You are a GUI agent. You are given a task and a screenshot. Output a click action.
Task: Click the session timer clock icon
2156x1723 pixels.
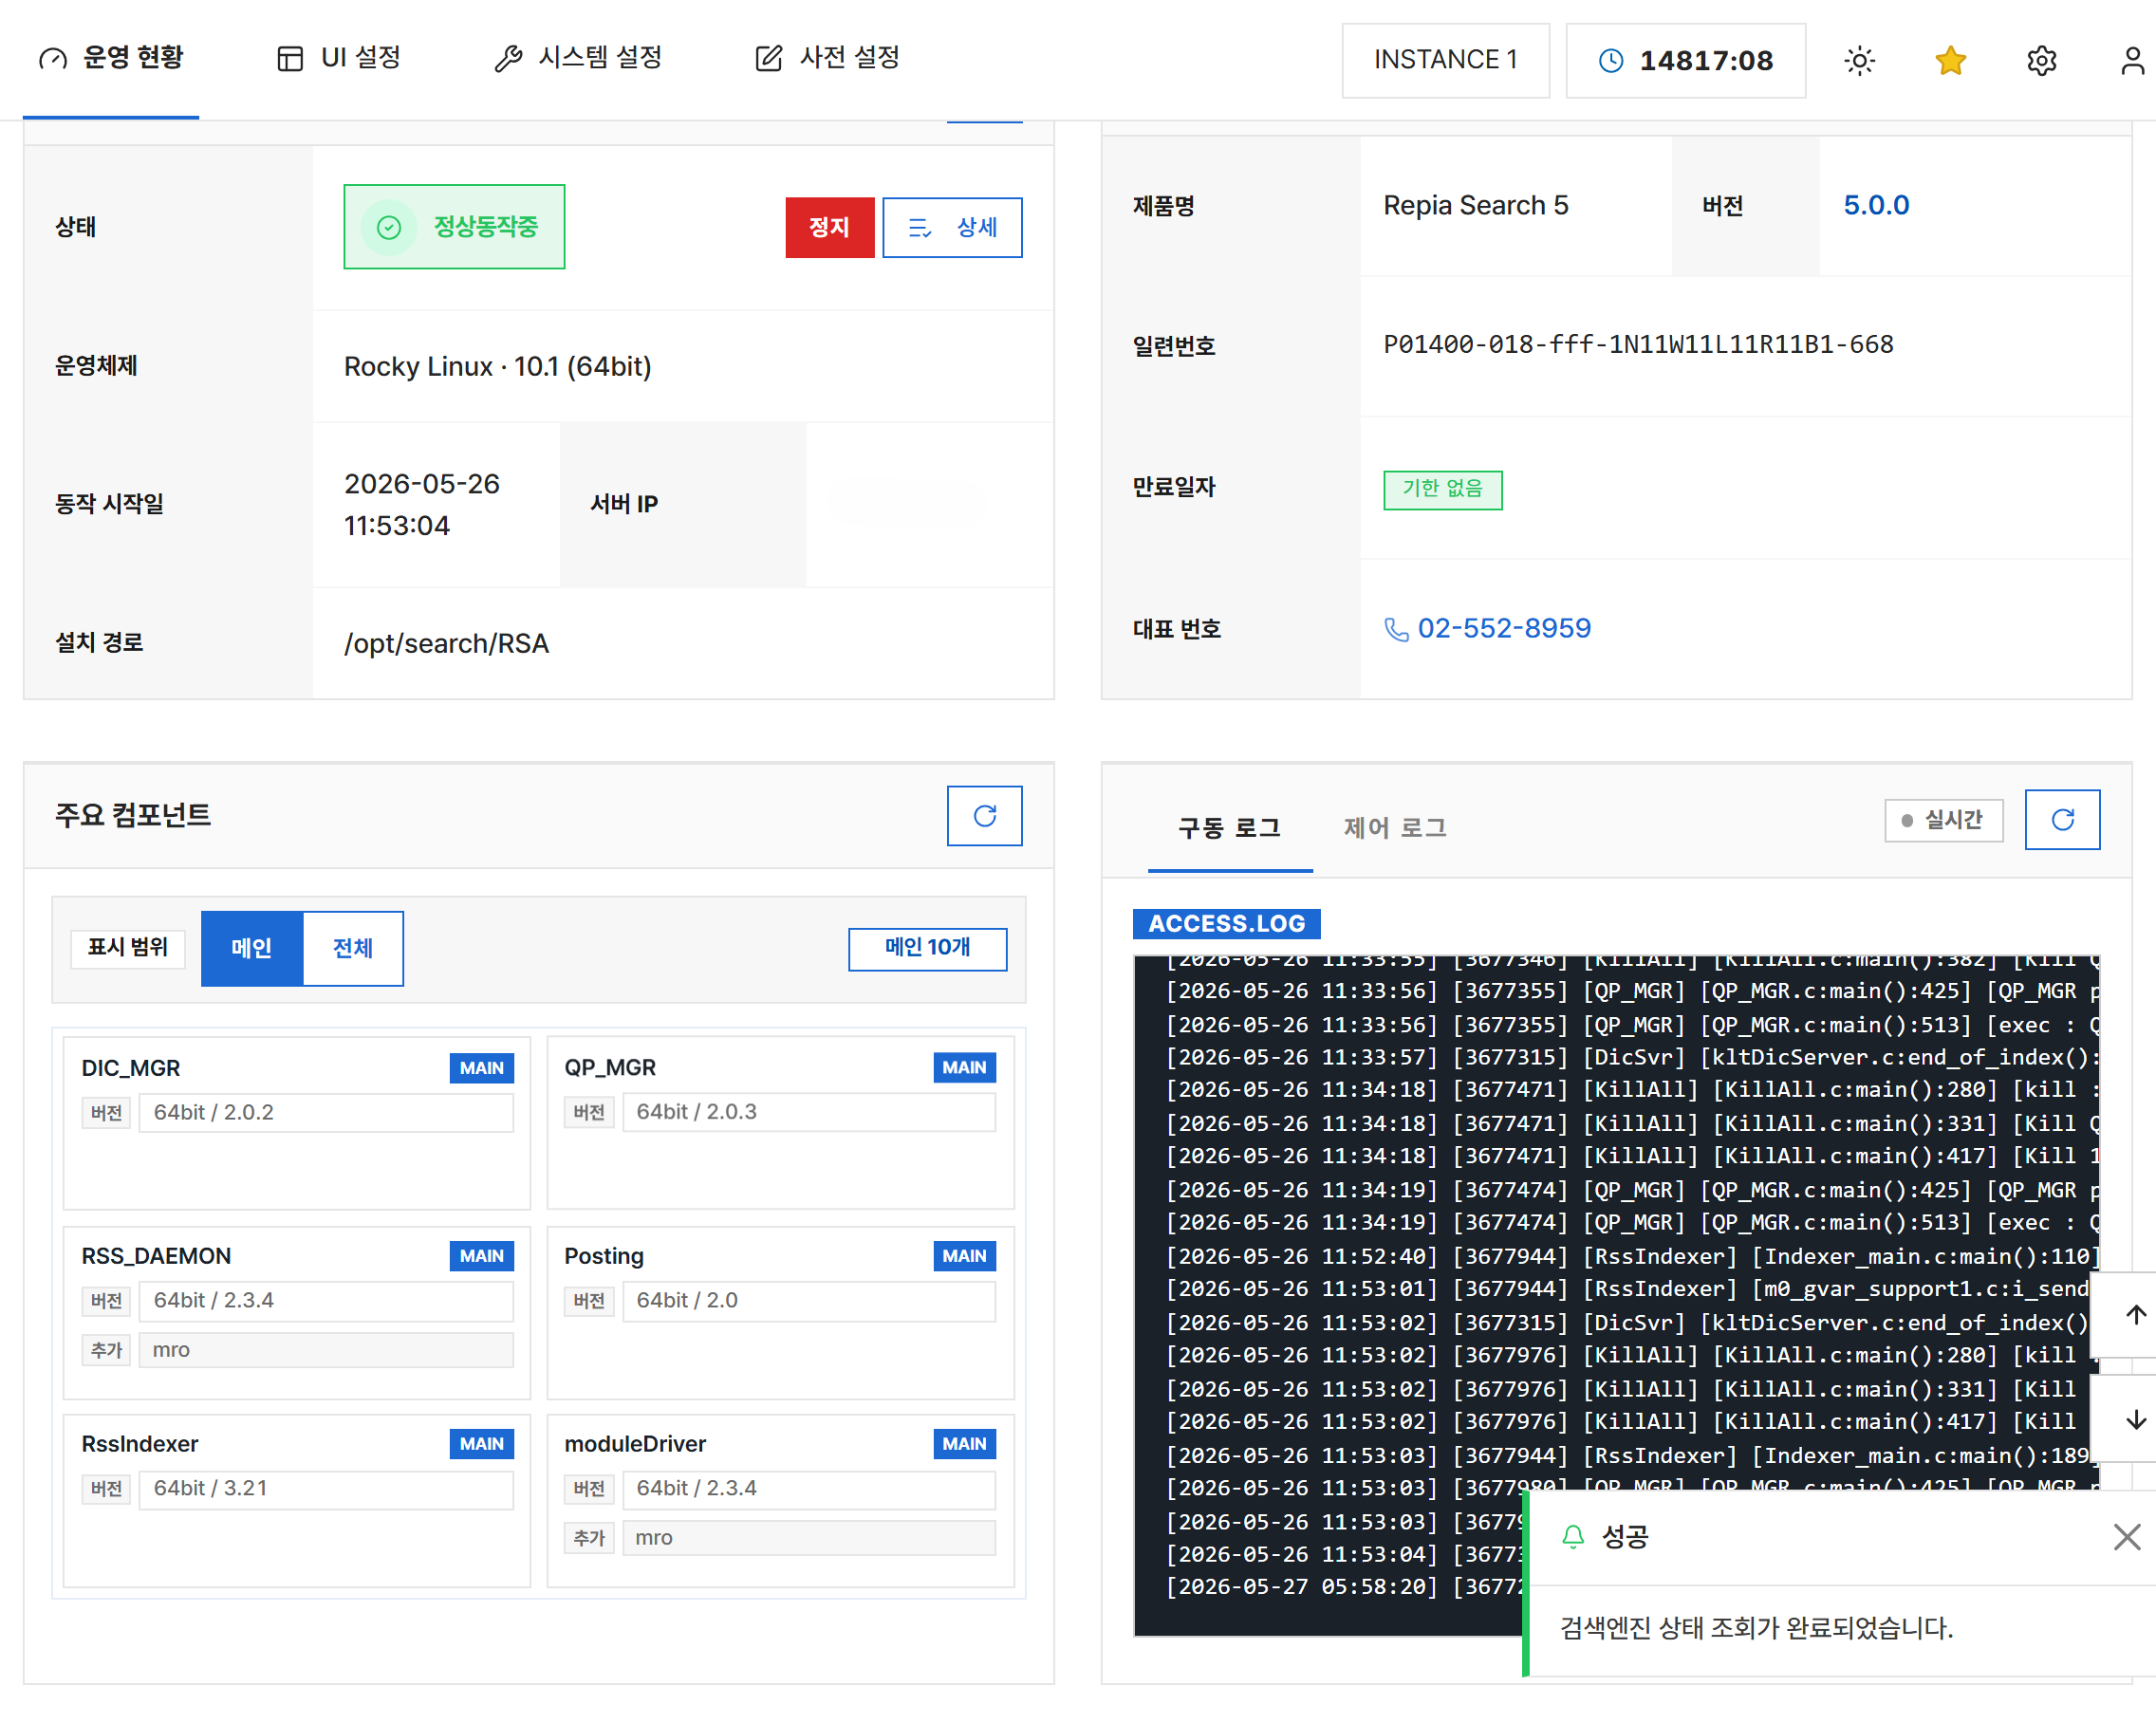point(1611,61)
